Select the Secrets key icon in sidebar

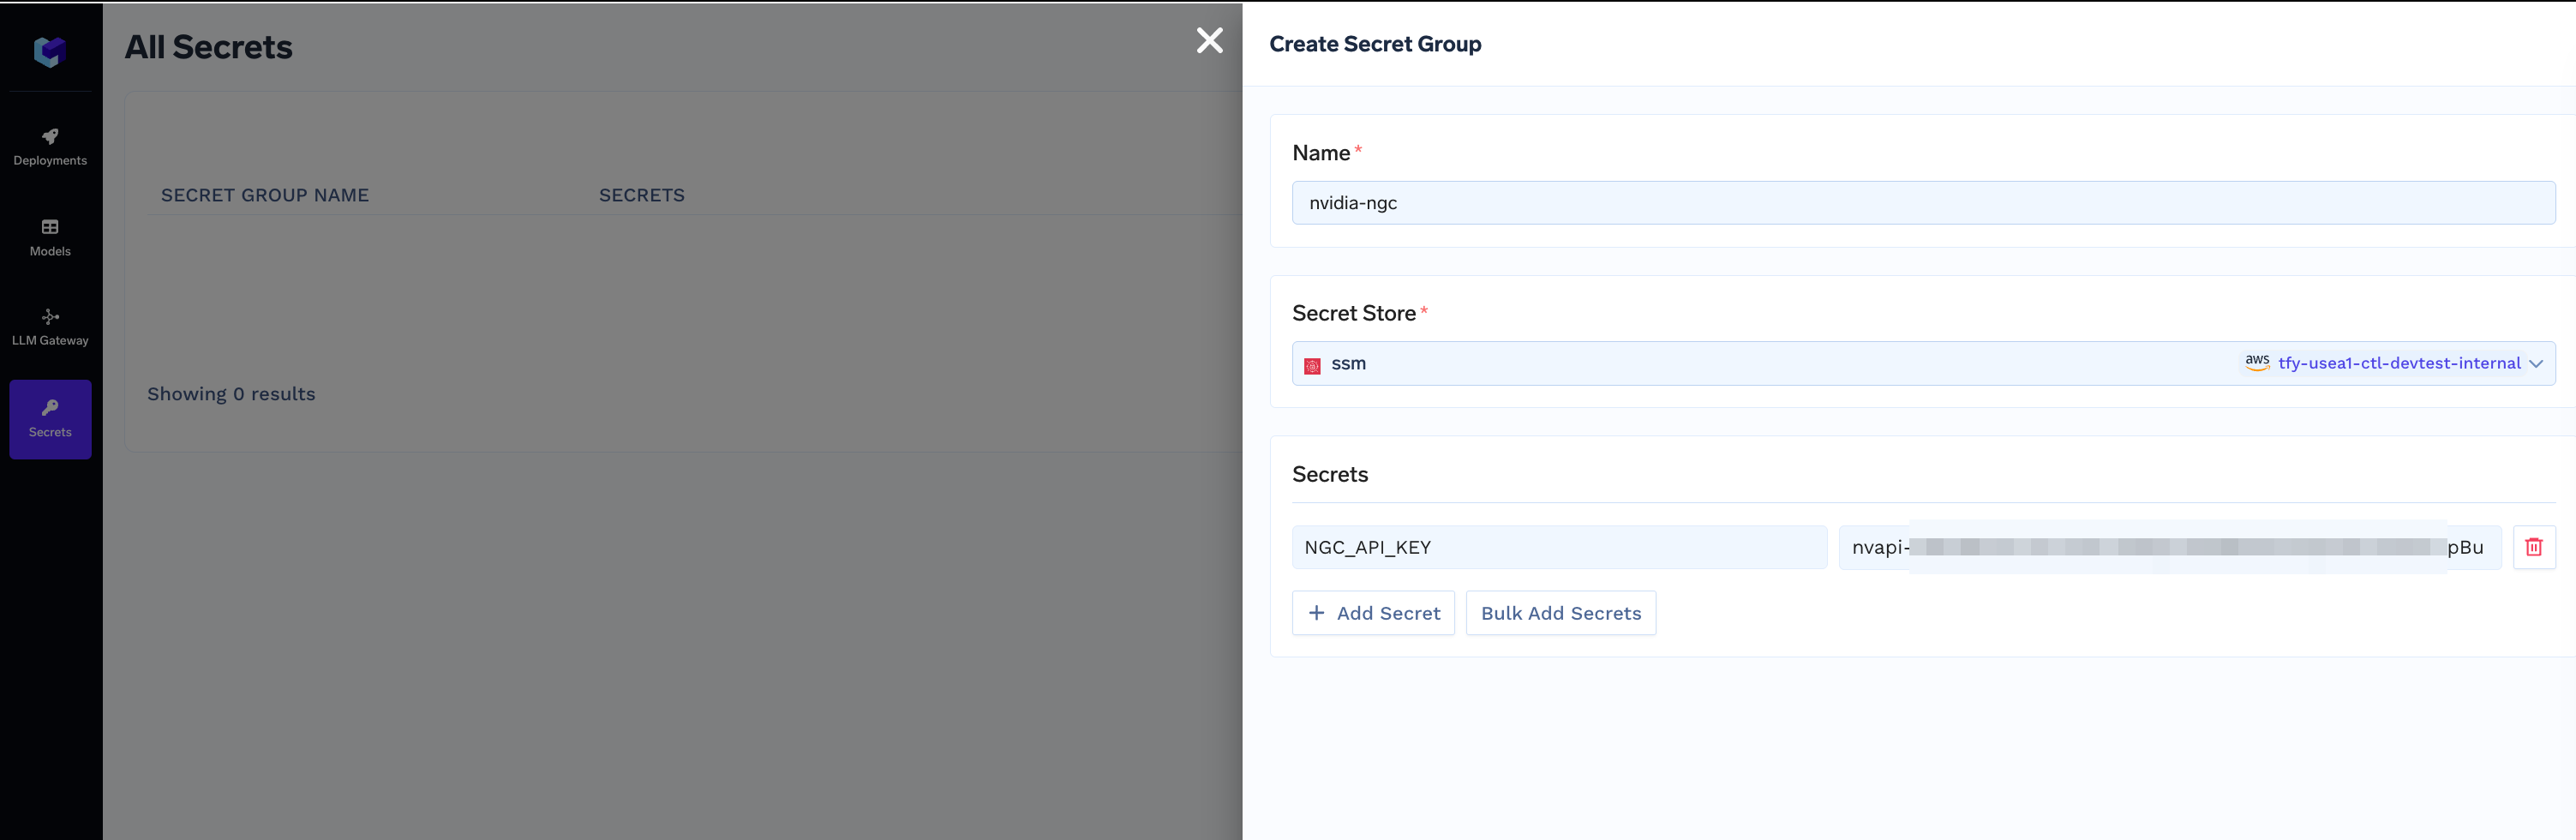(50, 407)
